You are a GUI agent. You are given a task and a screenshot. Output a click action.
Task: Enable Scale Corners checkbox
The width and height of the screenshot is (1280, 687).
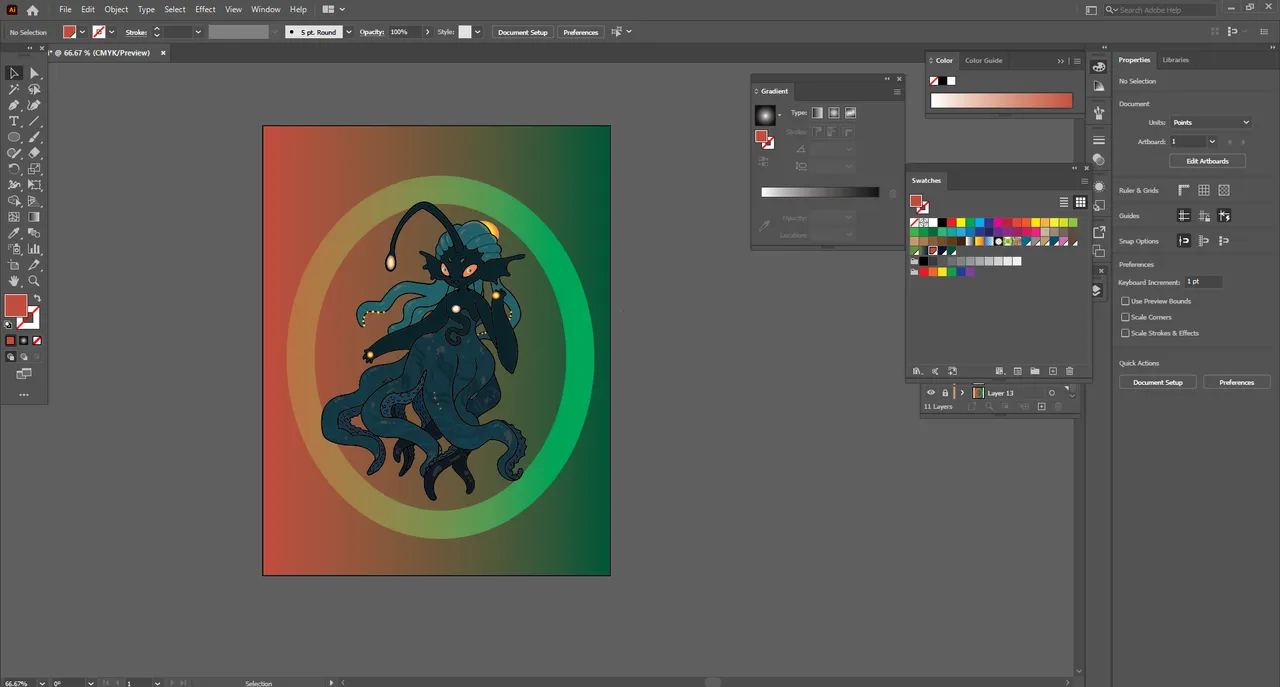coord(1125,317)
